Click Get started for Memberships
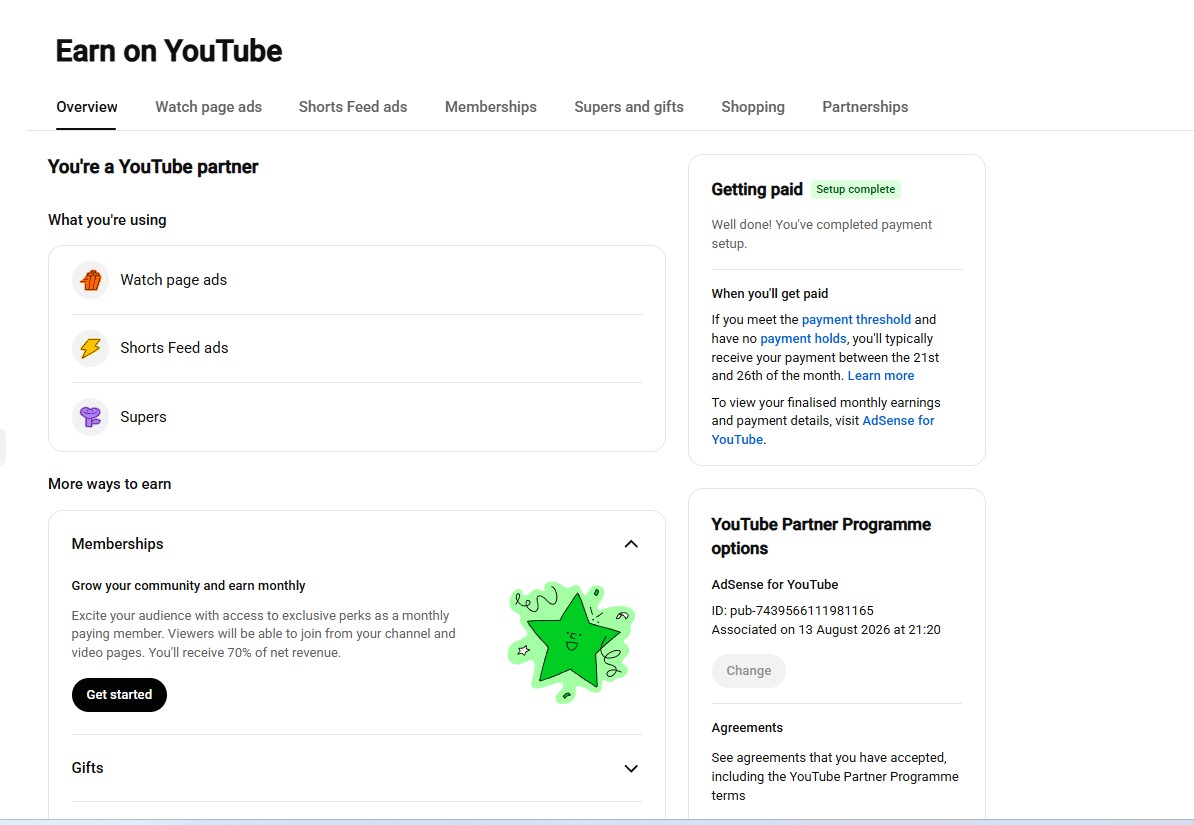The width and height of the screenshot is (1194, 825). coord(119,695)
